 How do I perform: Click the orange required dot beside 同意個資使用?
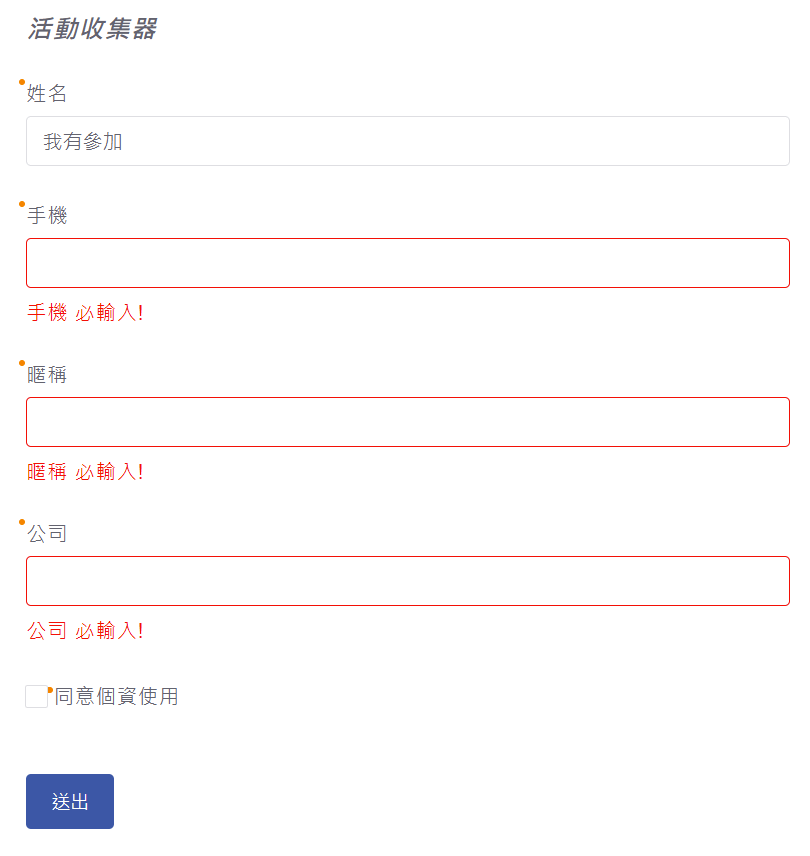pos(50,690)
